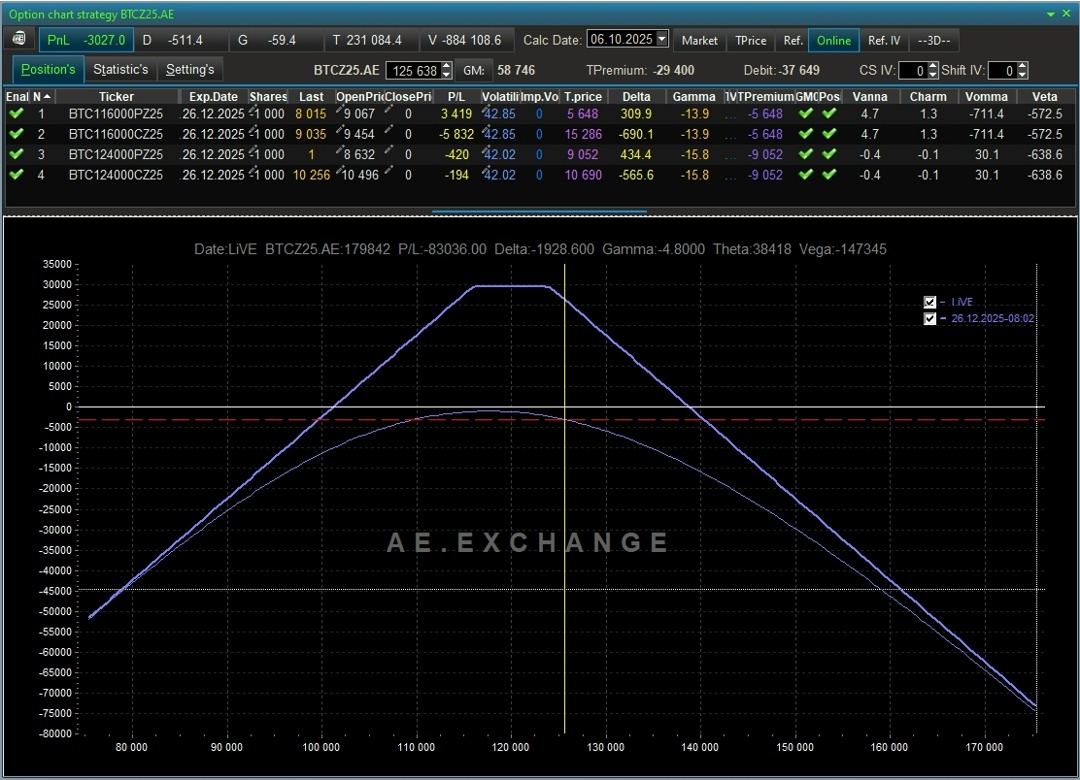Toggle Enable checkmark for BTC124000PZ25
Viewport: 1080px width, 780px height.
click(16, 154)
